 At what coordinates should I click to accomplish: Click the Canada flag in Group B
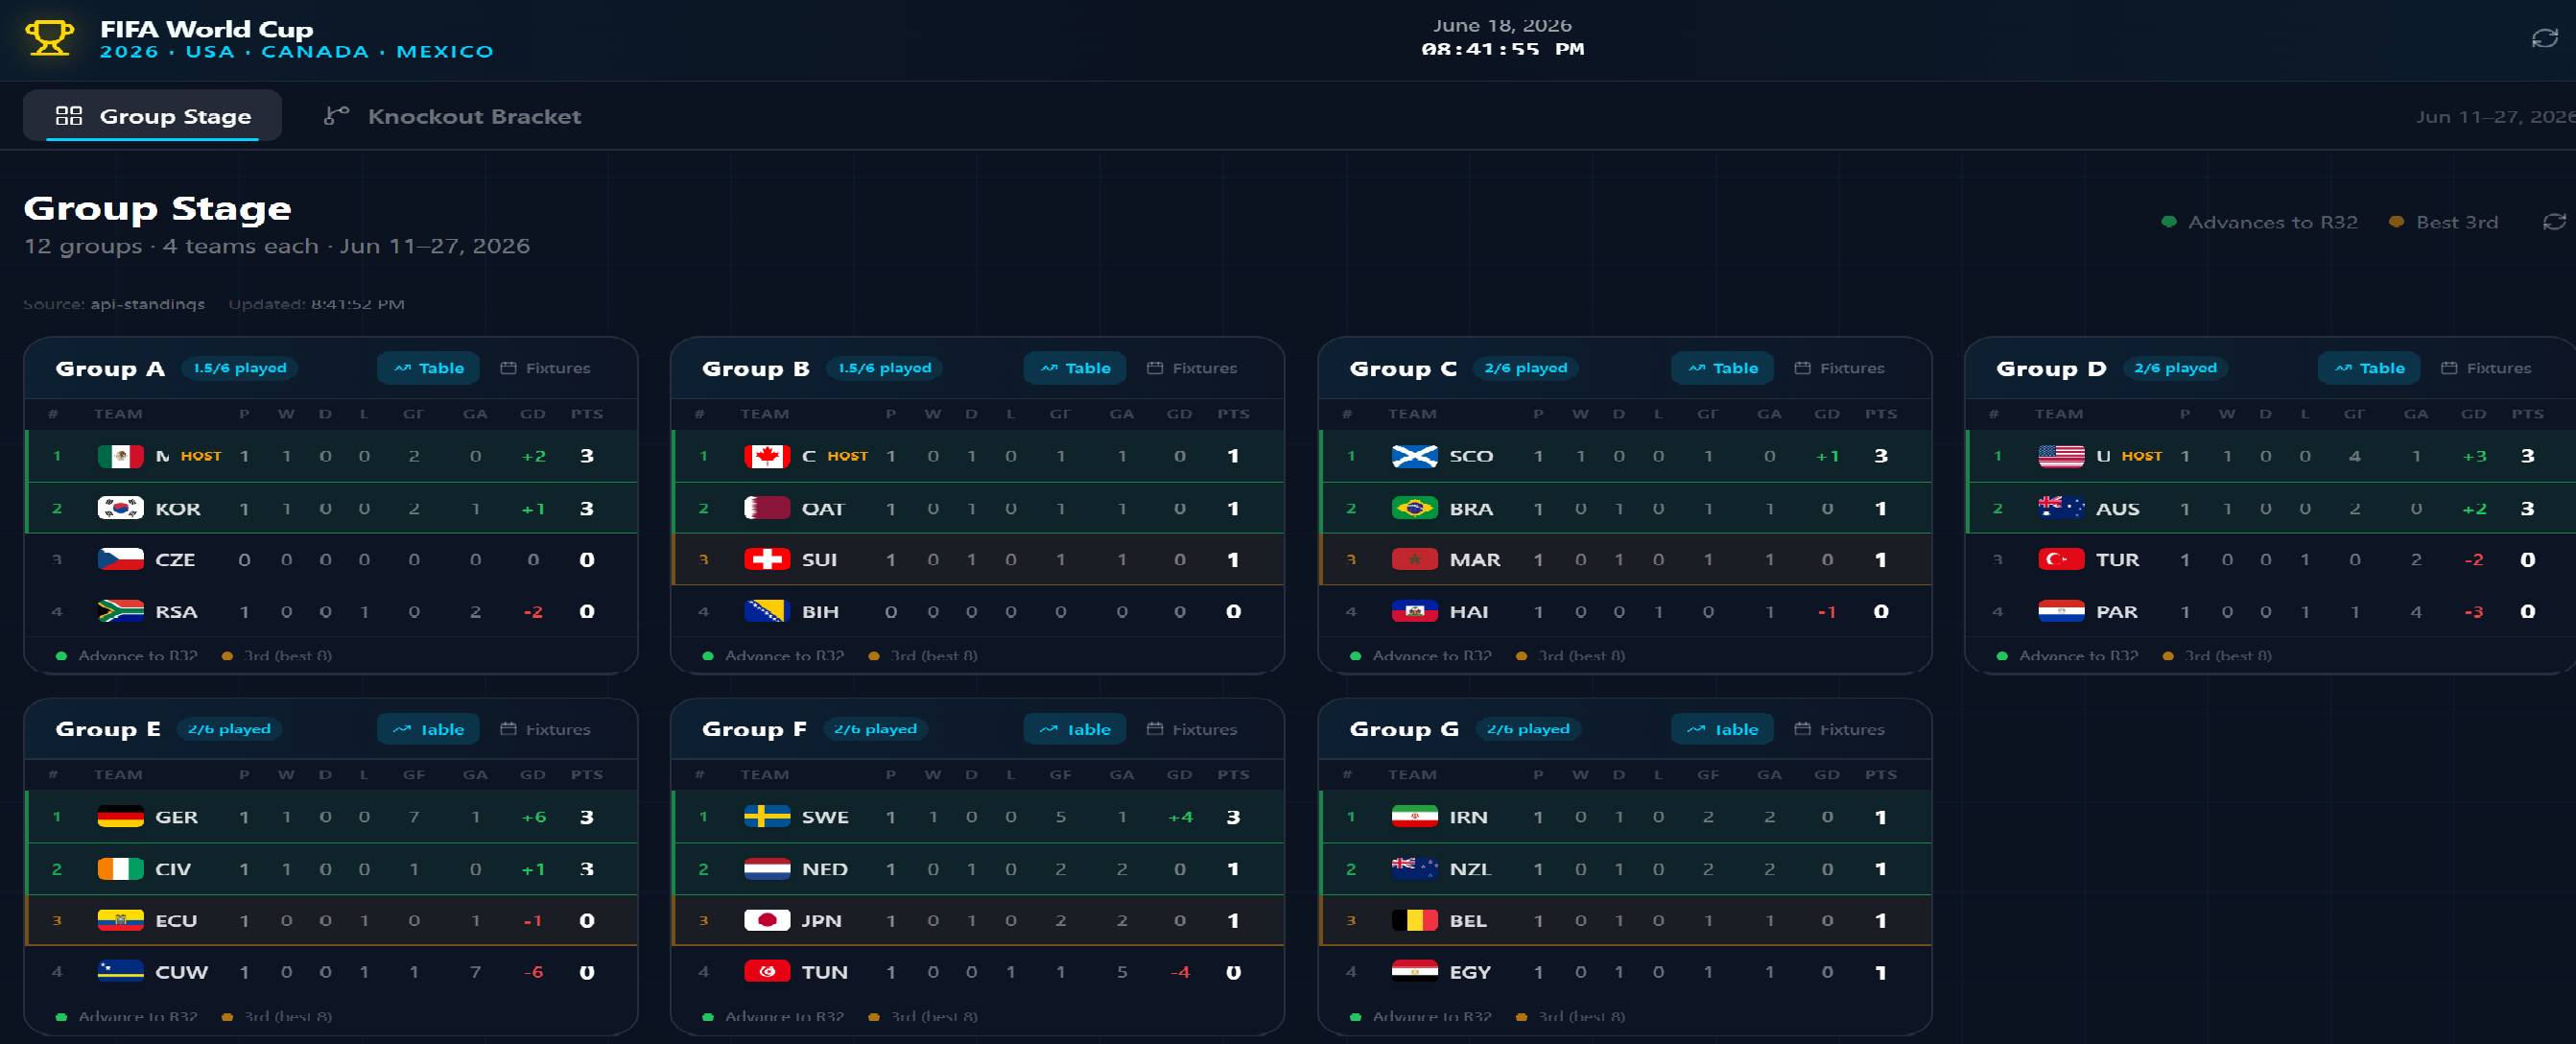click(767, 456)
